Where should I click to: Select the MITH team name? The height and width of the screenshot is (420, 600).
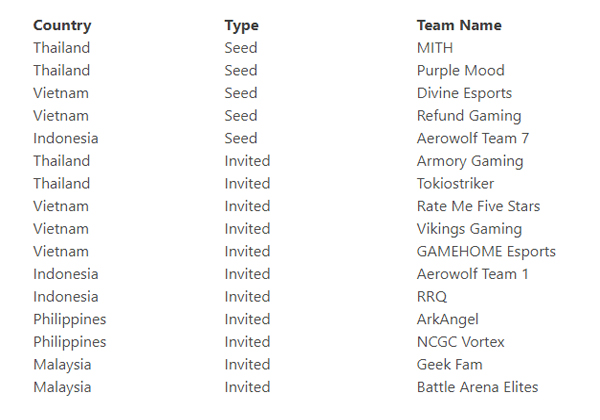point(435,48)
